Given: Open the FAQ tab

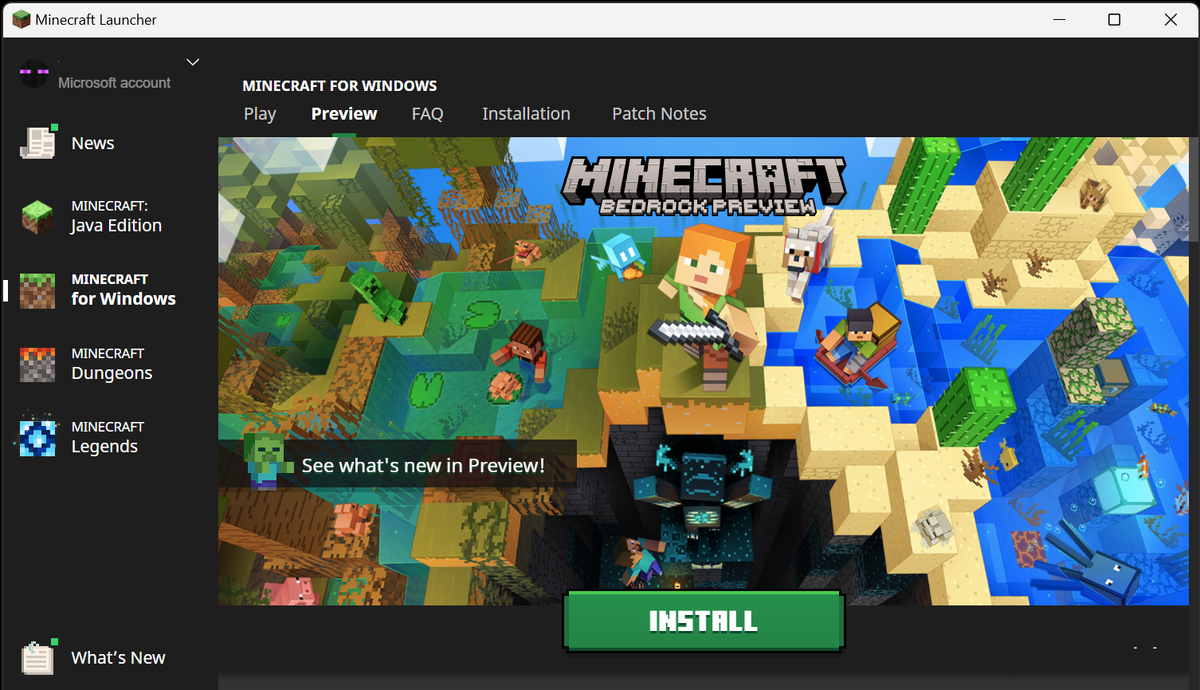Looking at the screenshot, I should 427,114.
